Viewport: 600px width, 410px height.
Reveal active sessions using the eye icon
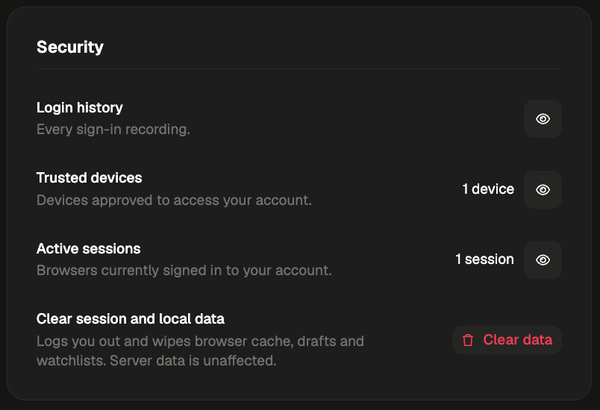click(543, 260)
